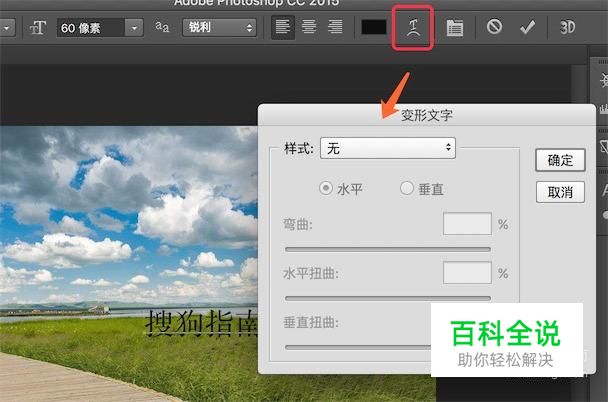Click the 3D text icon
Image resolution: width=608 pixels, height=402 pixels.
click(567, 27)
